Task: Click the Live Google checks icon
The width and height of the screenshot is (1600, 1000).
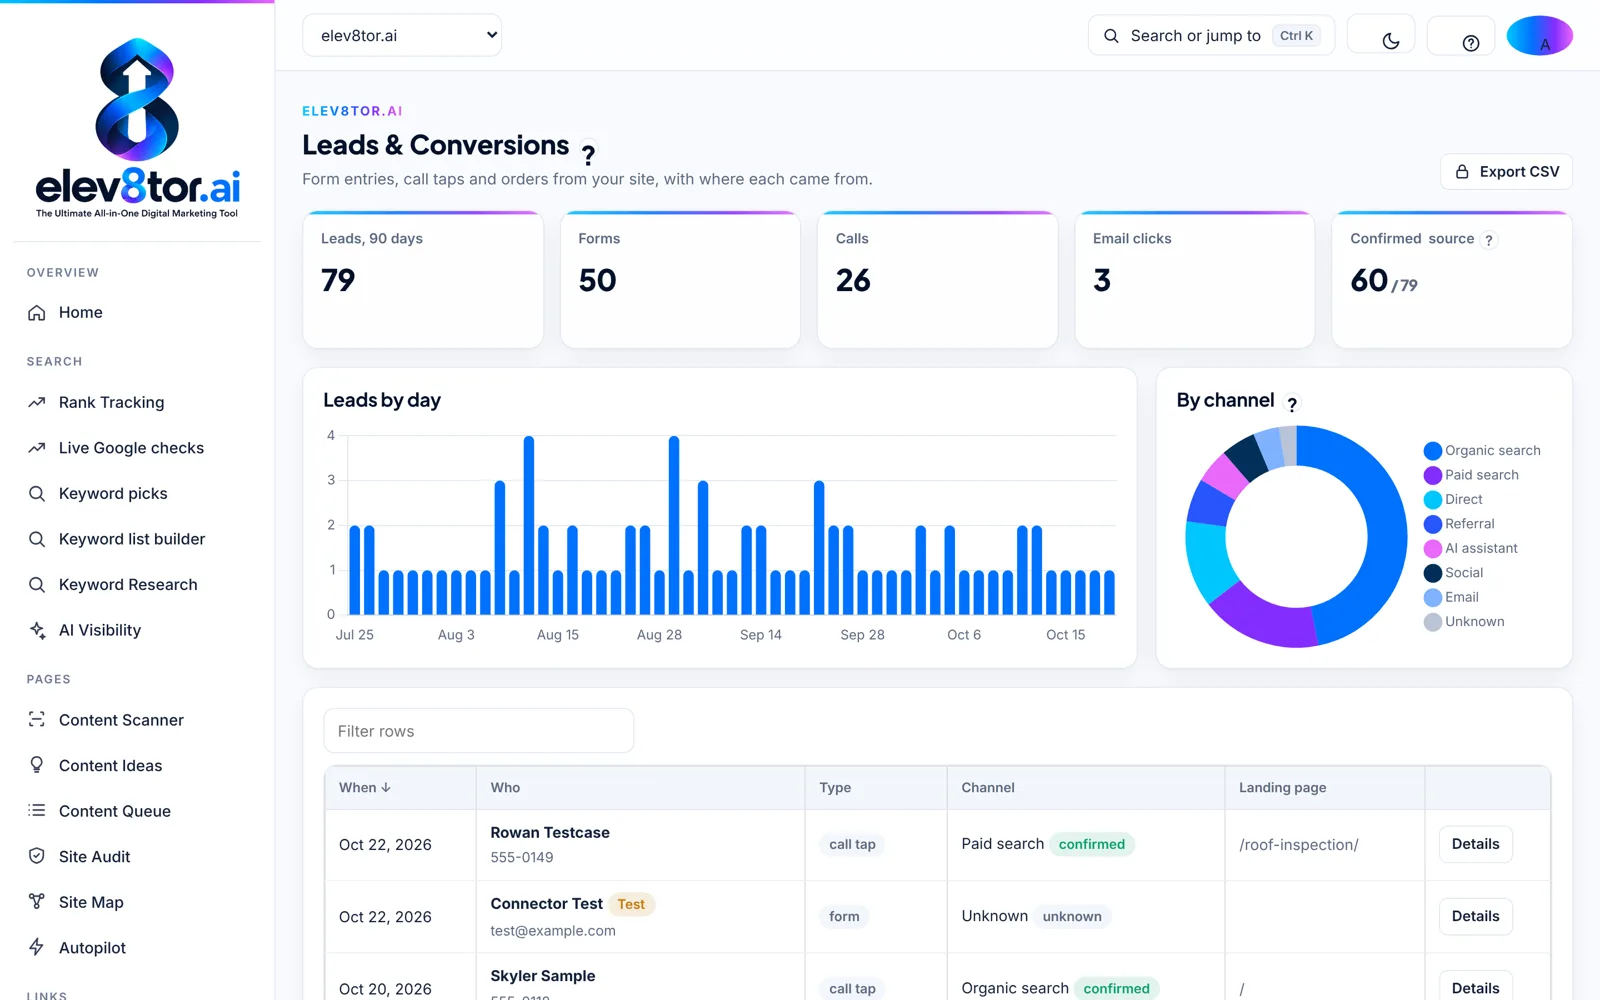Action: point(37,448)
